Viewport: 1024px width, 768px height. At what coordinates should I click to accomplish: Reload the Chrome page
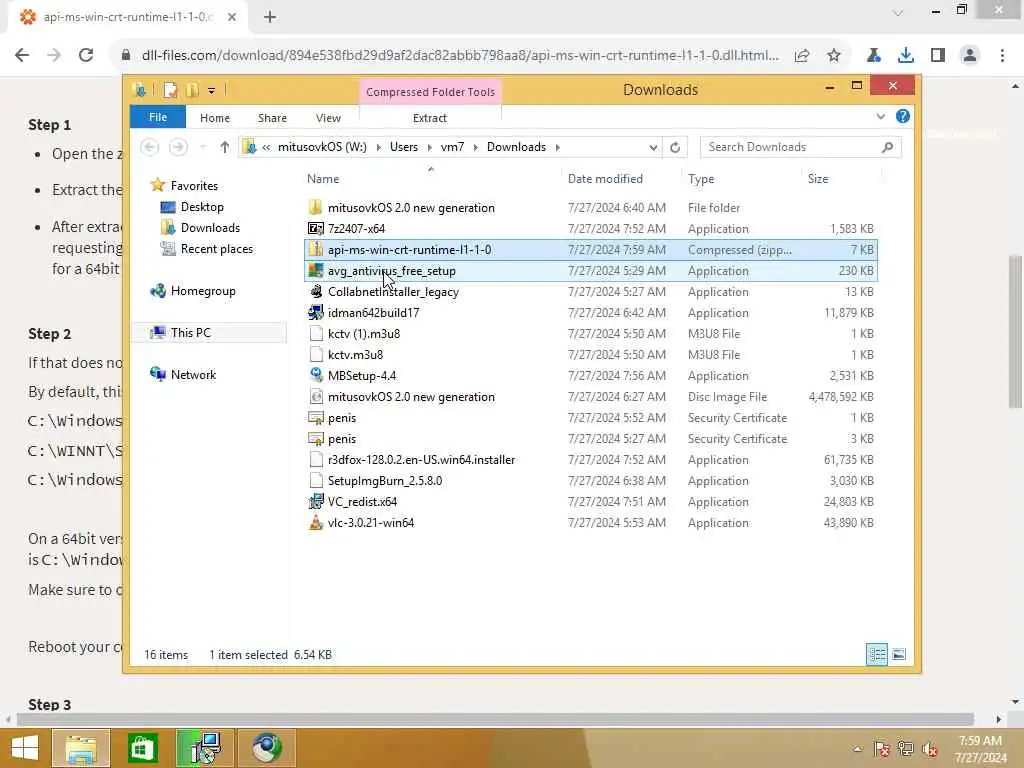86,56
